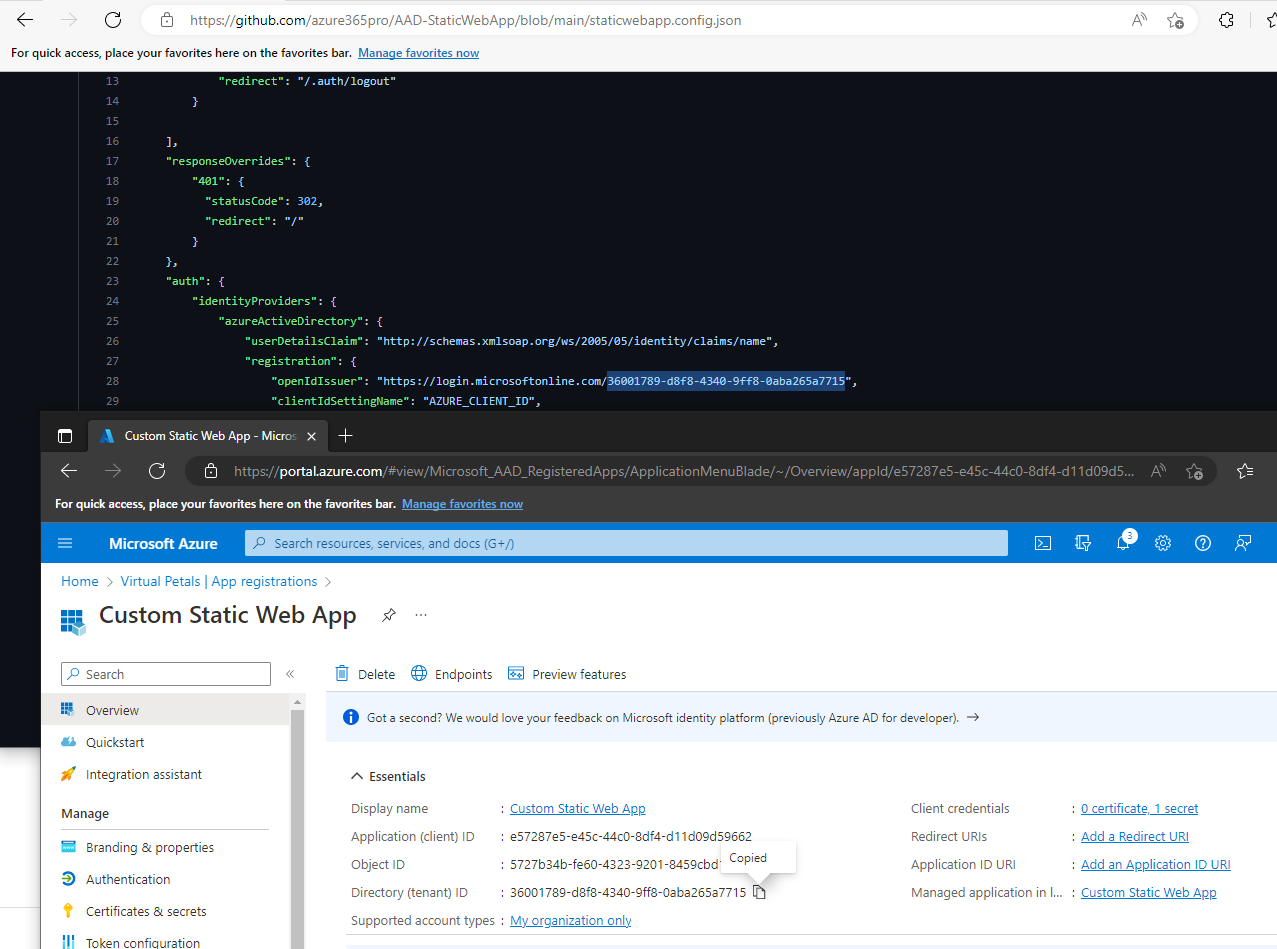Pin Custom Static Web App blade
The height and width of the screenshot is (949, 1277).
point(388,615)
